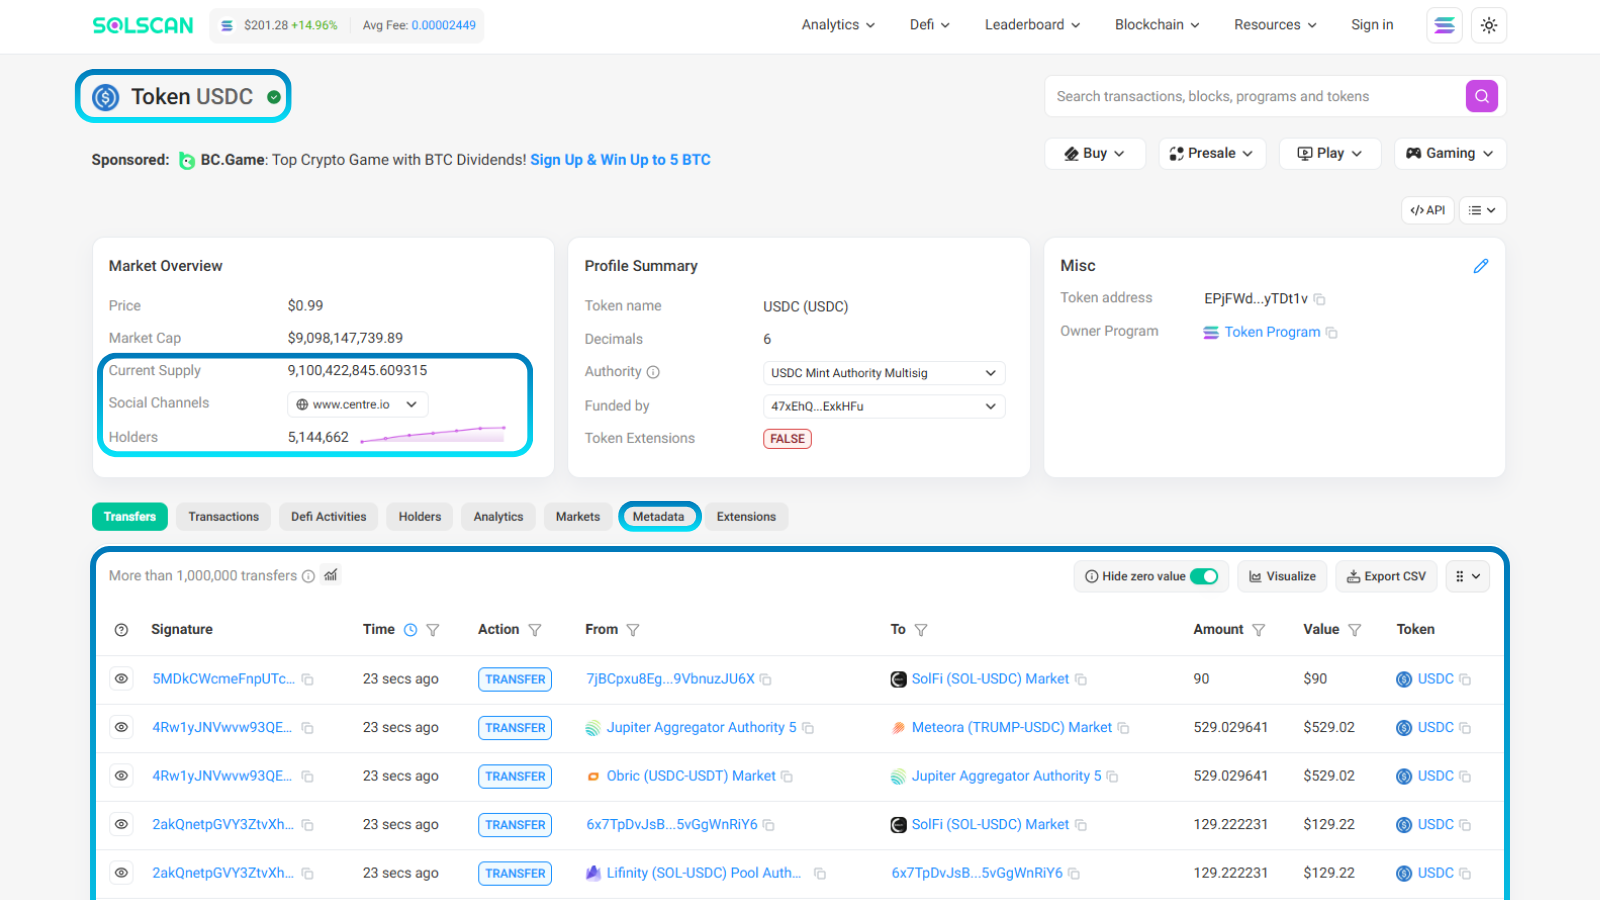1600x900 pixels.
Task: Expand the Blockchain nav menu
Action: pos(1157,25)
